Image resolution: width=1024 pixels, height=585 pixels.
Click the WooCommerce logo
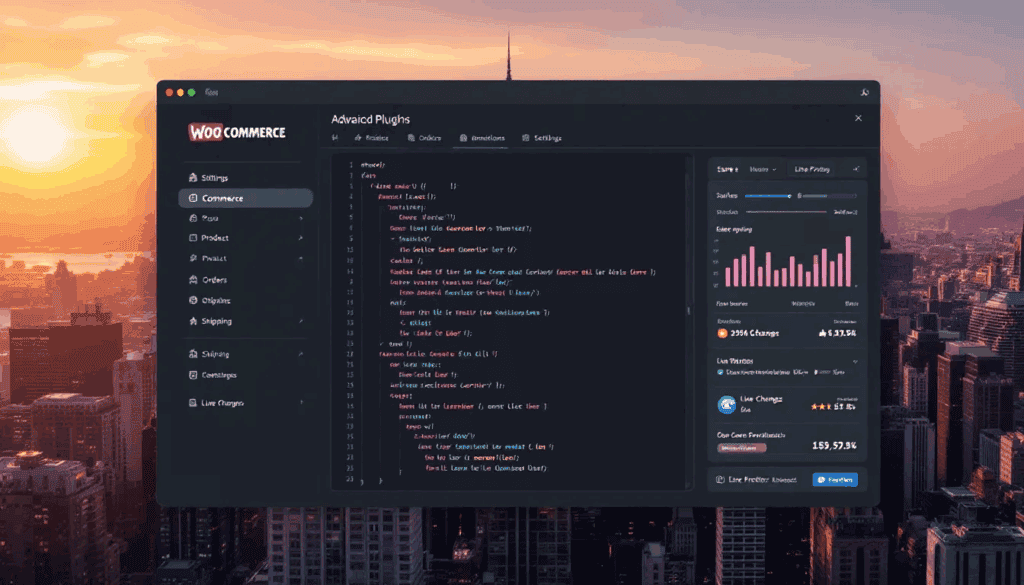pyautogui.click(x=236, y=132)
